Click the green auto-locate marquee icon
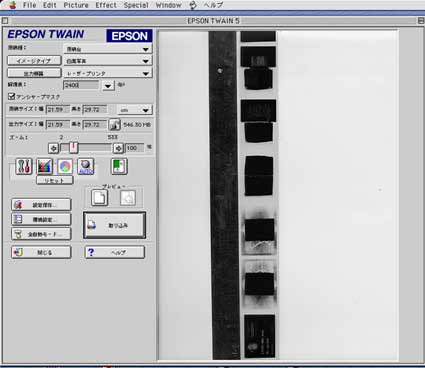The height and width of the screenshot is (368, 425). pyautogui.click(x=119, y=166)
